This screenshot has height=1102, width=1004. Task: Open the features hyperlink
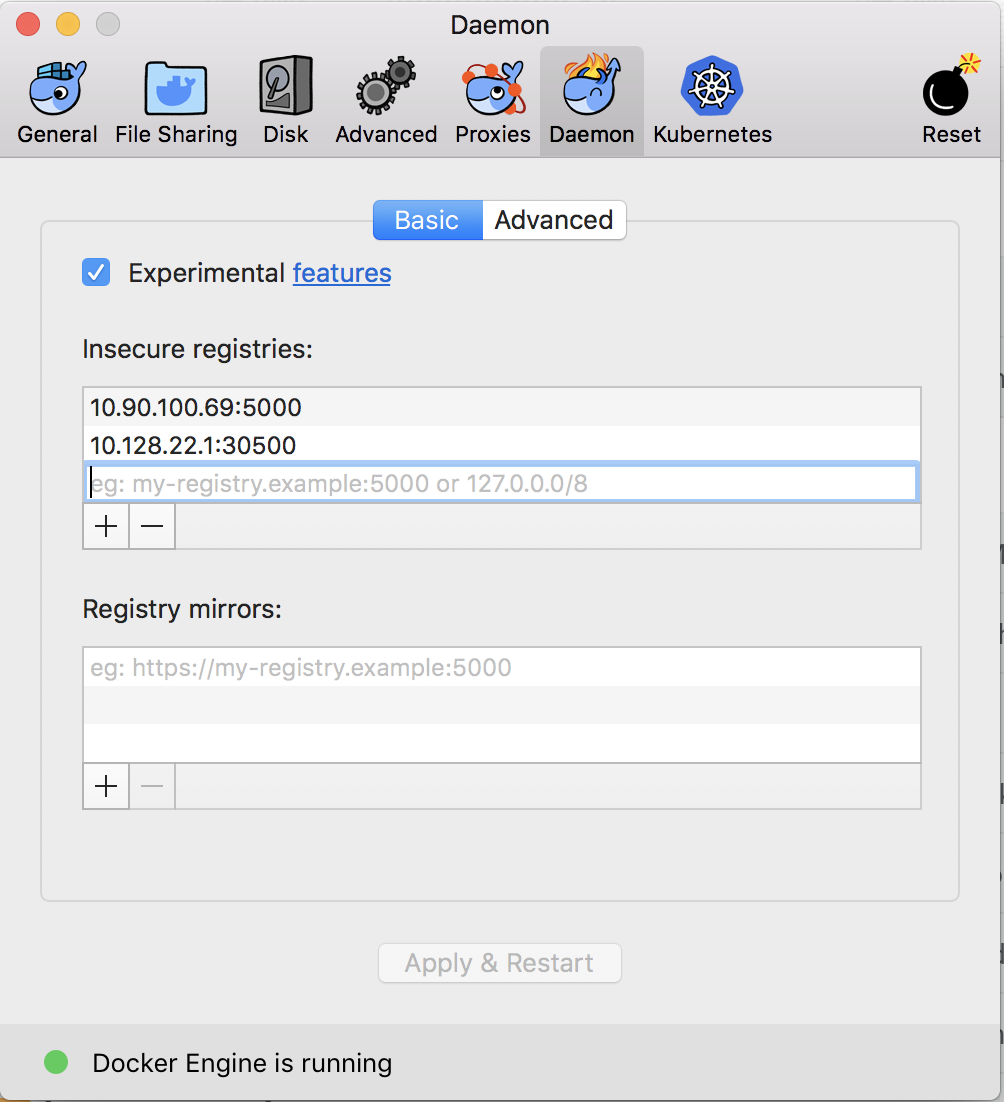(x=342, y=273)
